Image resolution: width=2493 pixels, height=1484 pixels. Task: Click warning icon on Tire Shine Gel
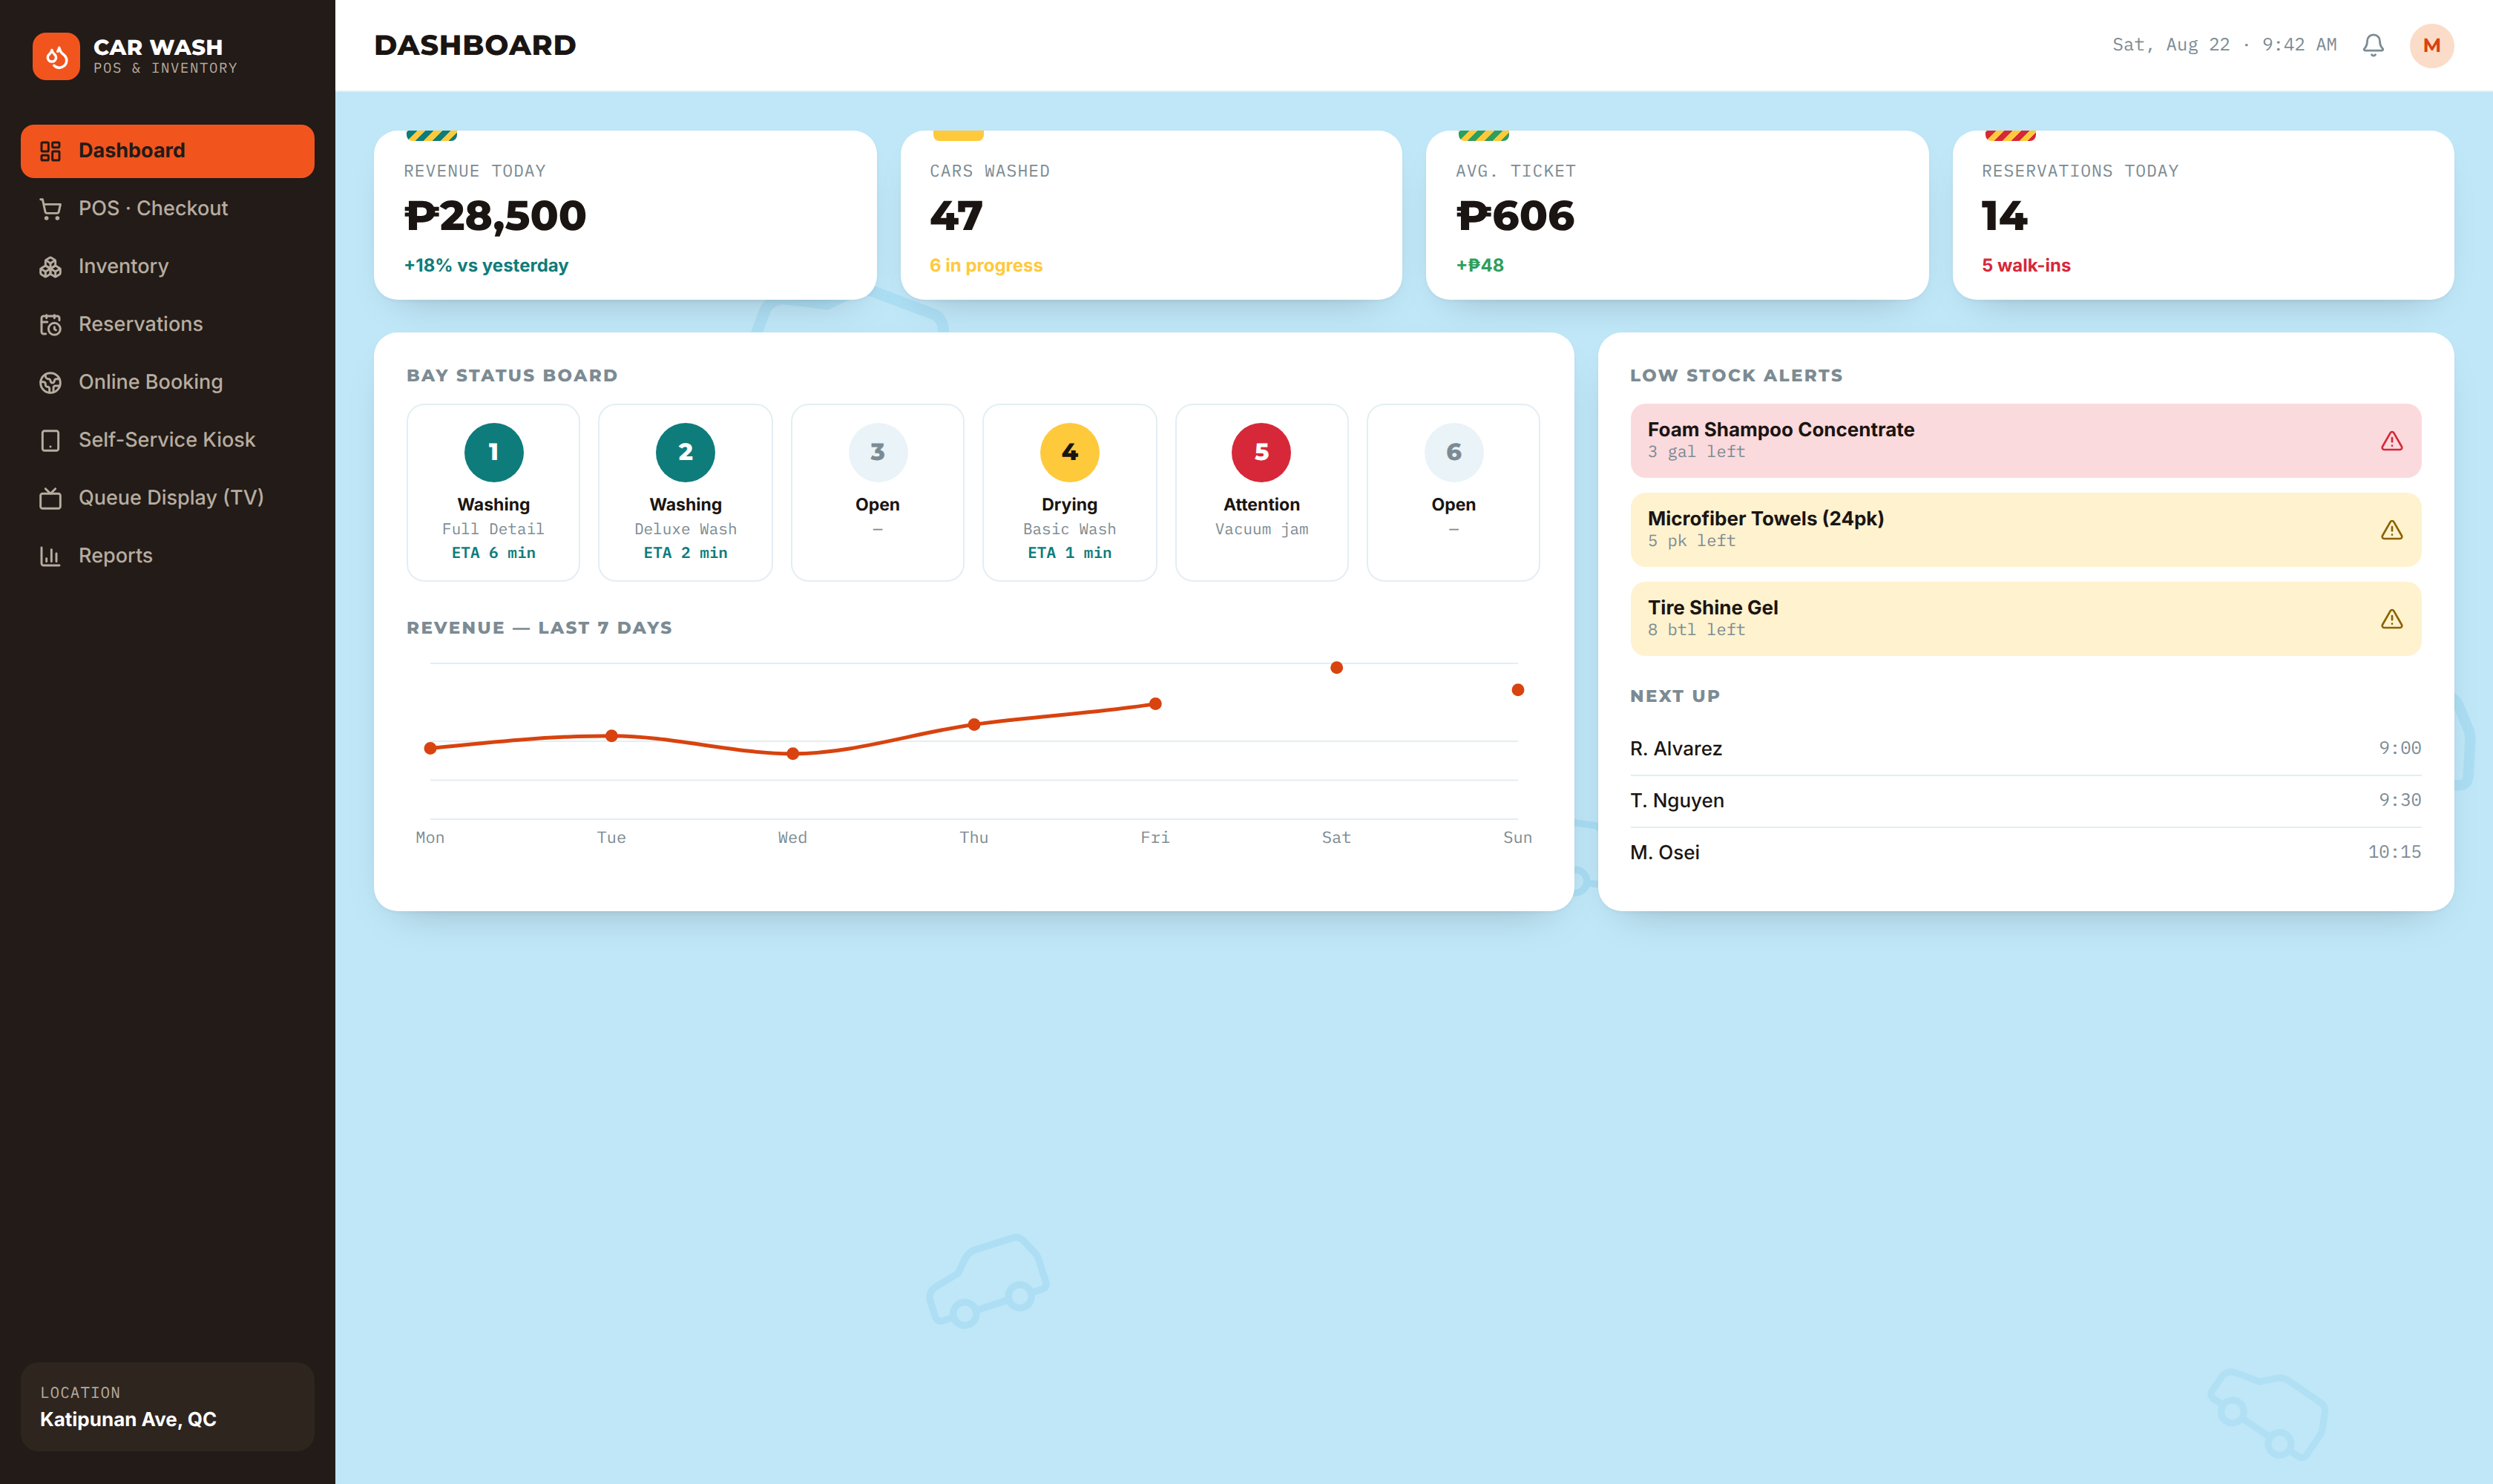tap(2391, 619)
